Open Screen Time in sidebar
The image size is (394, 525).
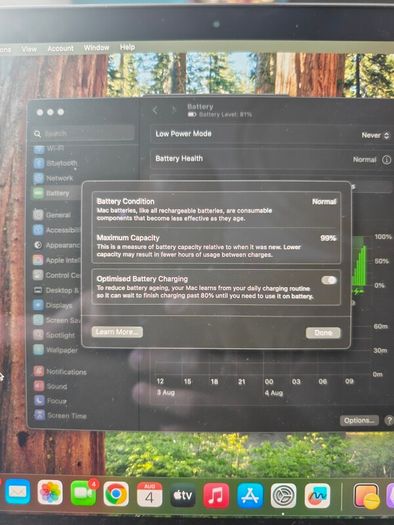(x=61, y=416)
